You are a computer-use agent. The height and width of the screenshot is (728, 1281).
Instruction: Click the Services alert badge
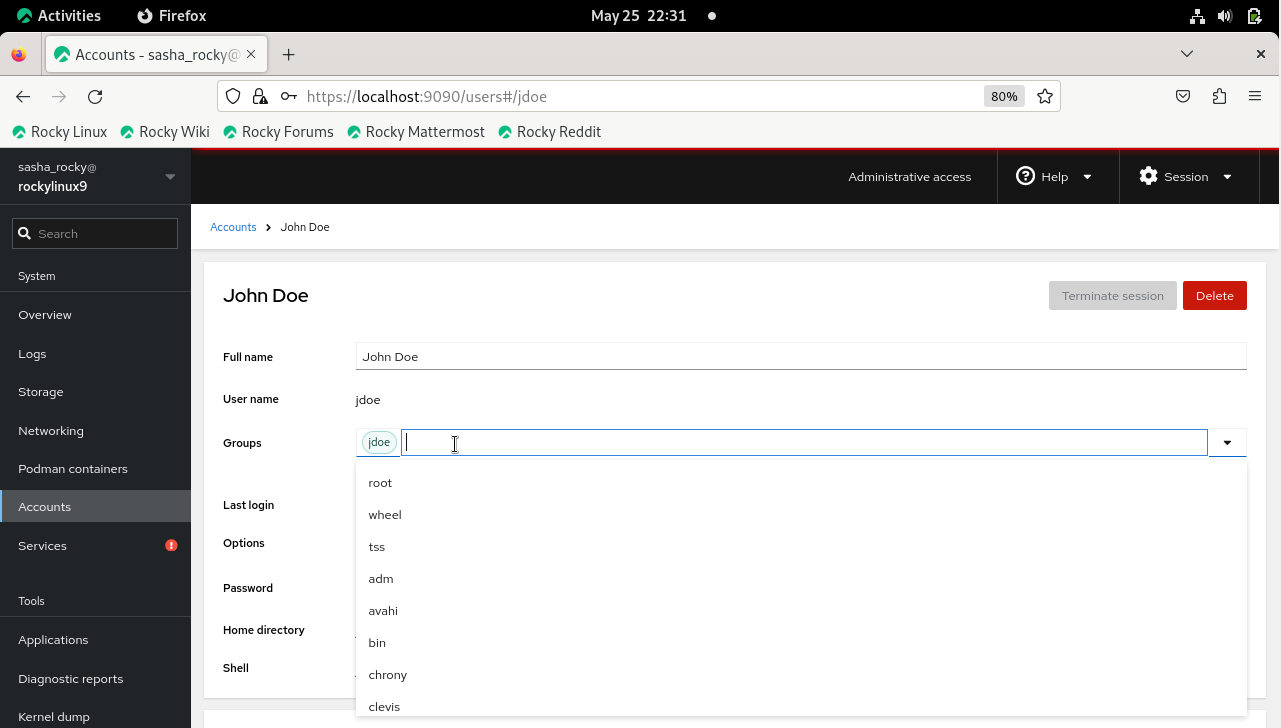[171, 546]
